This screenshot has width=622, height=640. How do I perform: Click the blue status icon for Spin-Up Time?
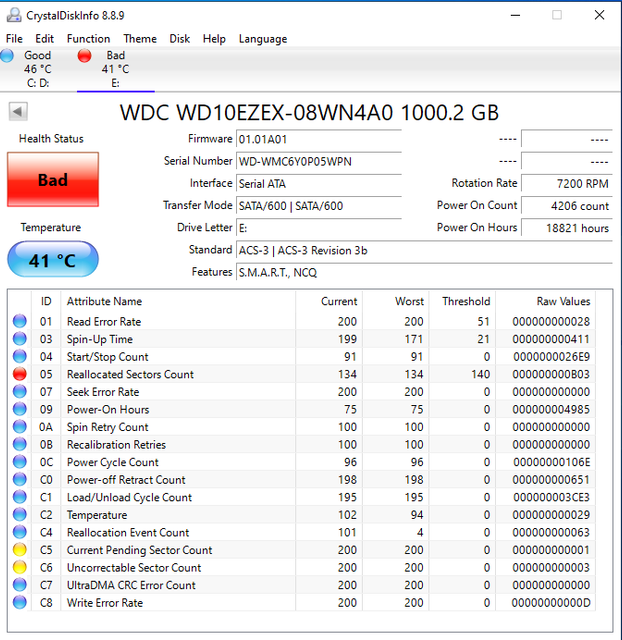coord(20,339)
